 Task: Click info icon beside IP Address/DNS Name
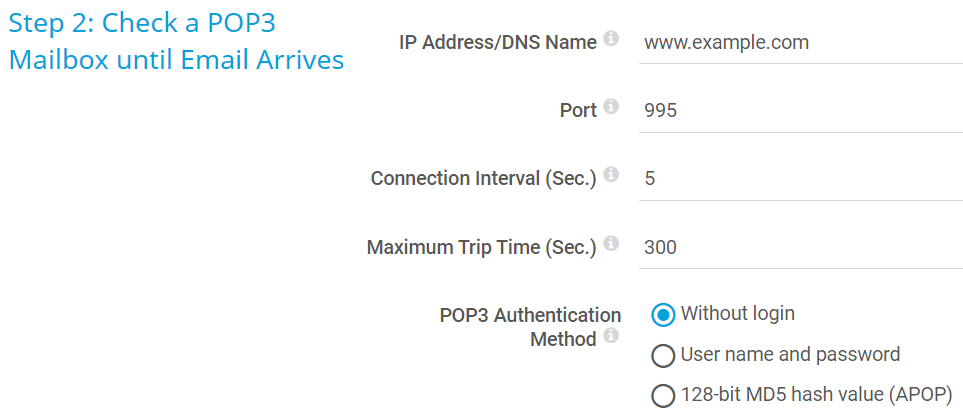[611, 39]
